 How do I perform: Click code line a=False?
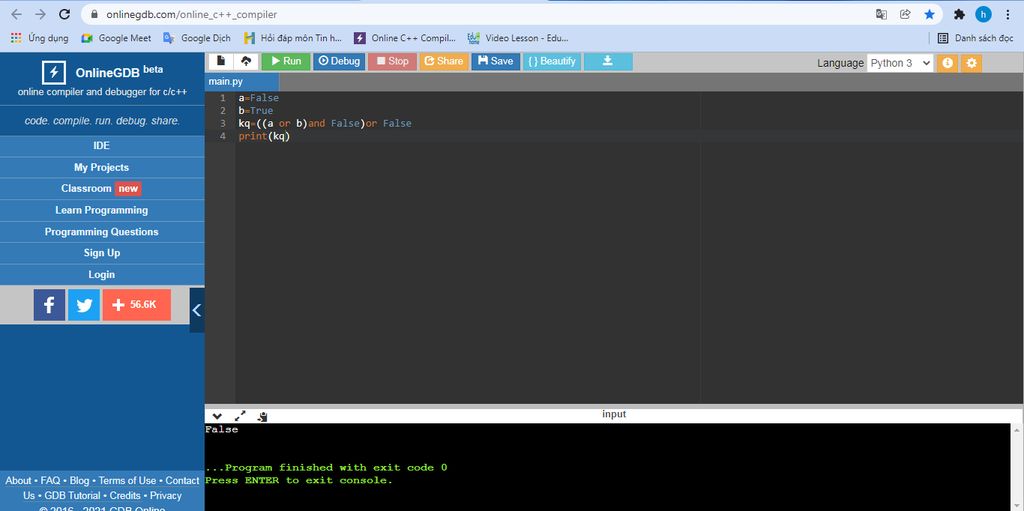point(259,98)
